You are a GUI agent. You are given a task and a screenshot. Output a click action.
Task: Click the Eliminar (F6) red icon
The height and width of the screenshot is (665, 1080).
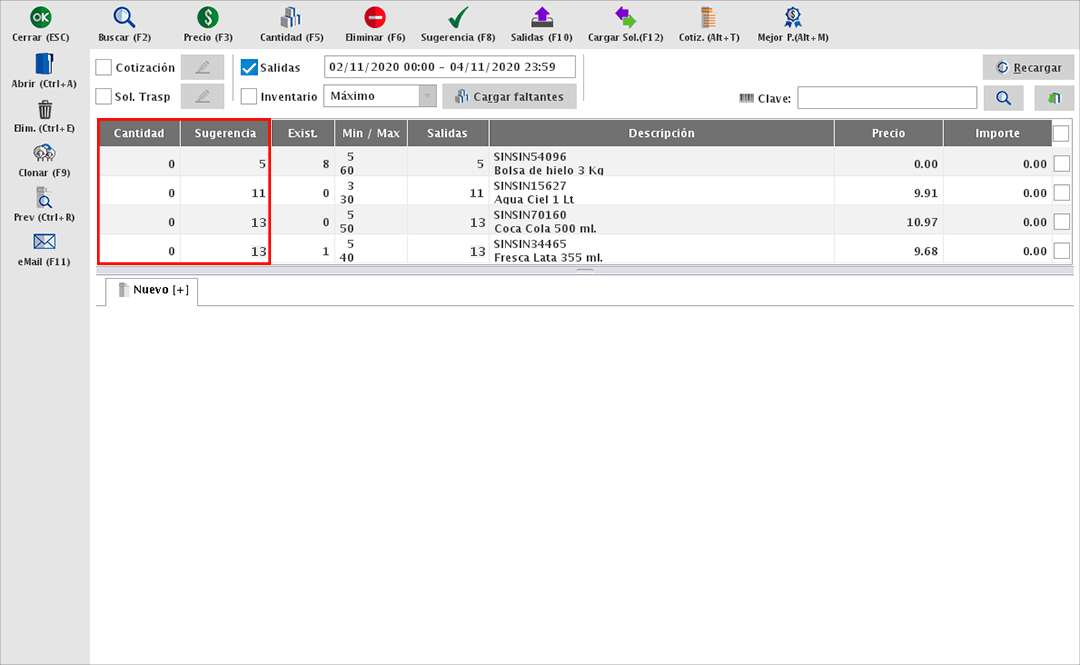coord(375,17)
